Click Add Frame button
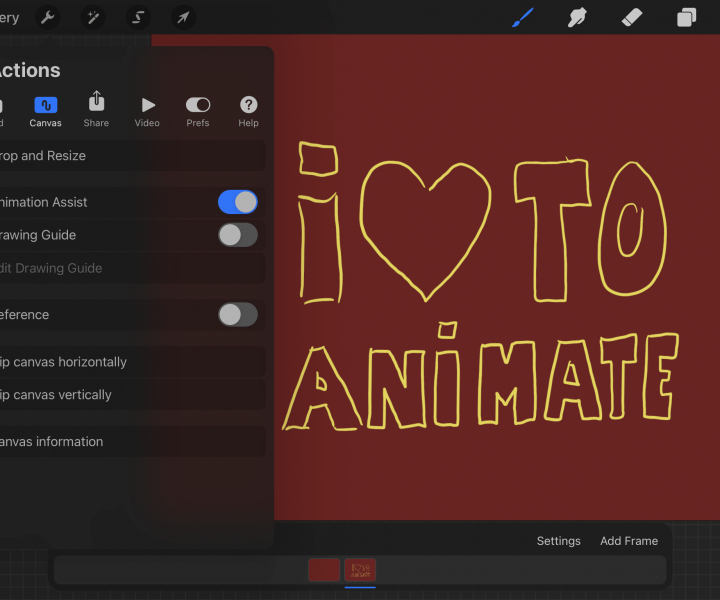 (629, 541)
